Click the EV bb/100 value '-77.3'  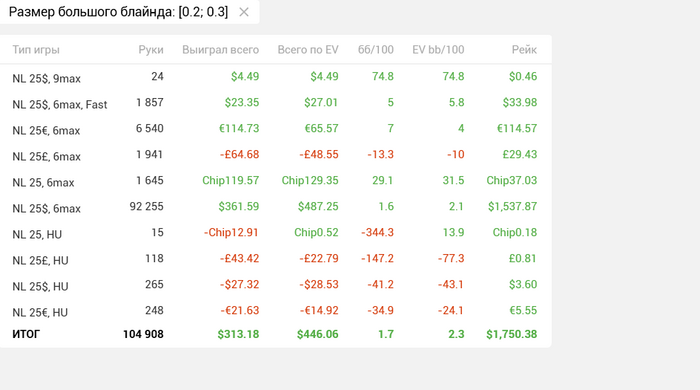pos(451,258)
